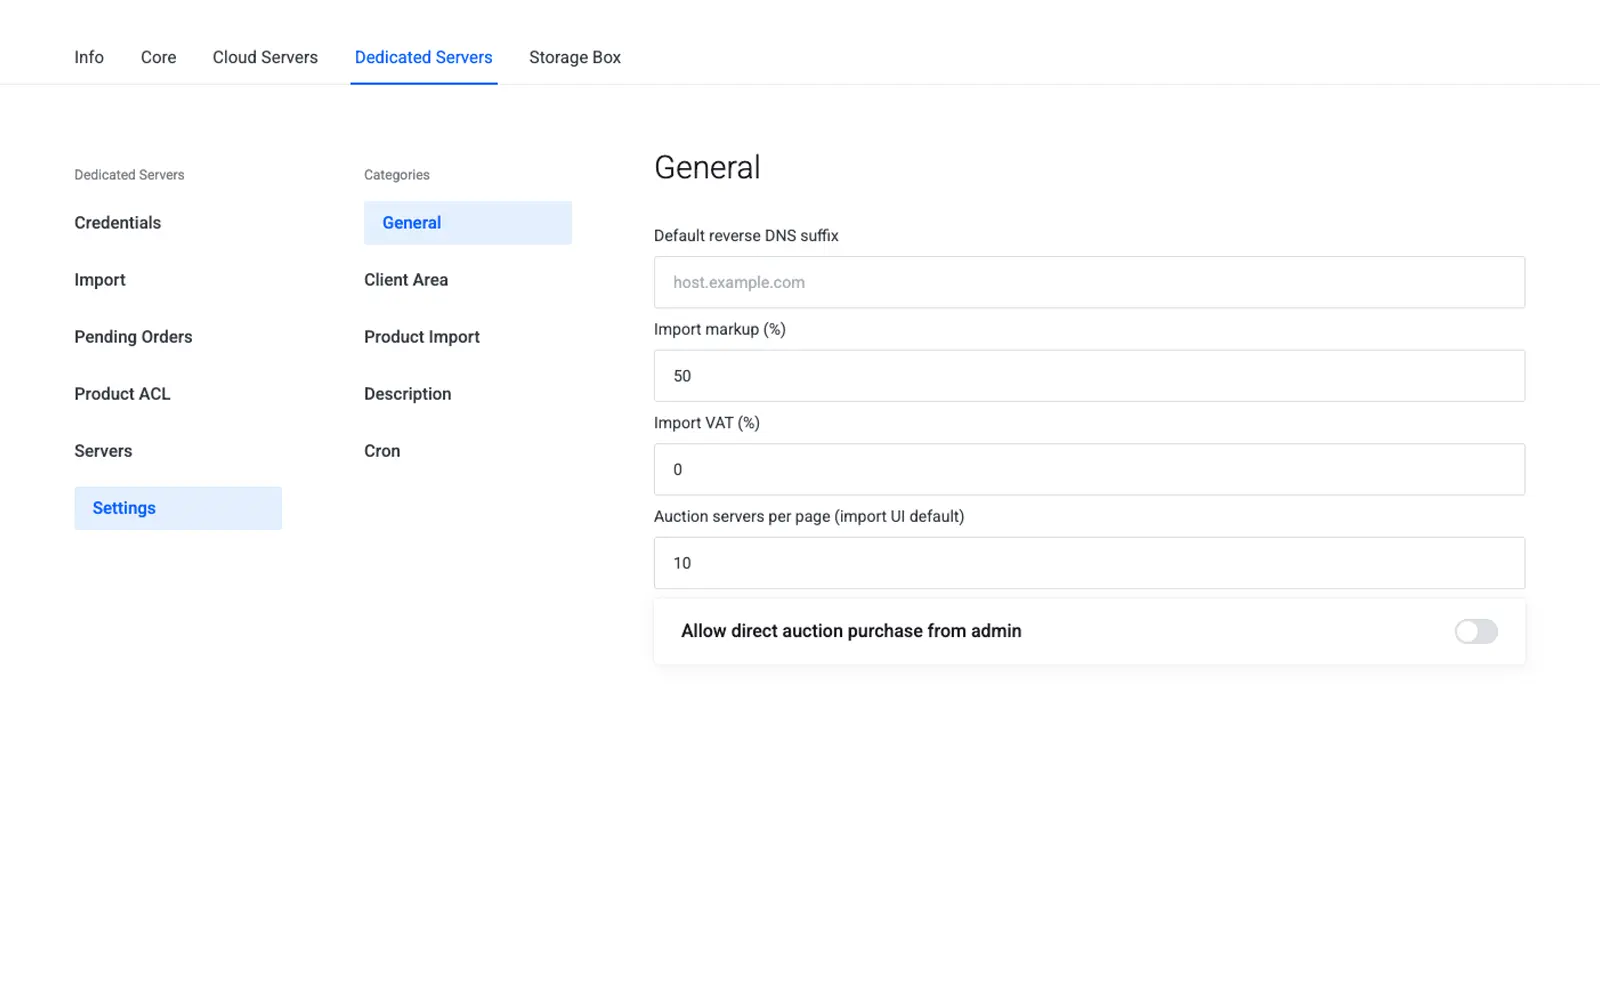The image size is (1600, 1000).
Task: Open the Cloud Servers tab
Action: [x=265, y=57]
